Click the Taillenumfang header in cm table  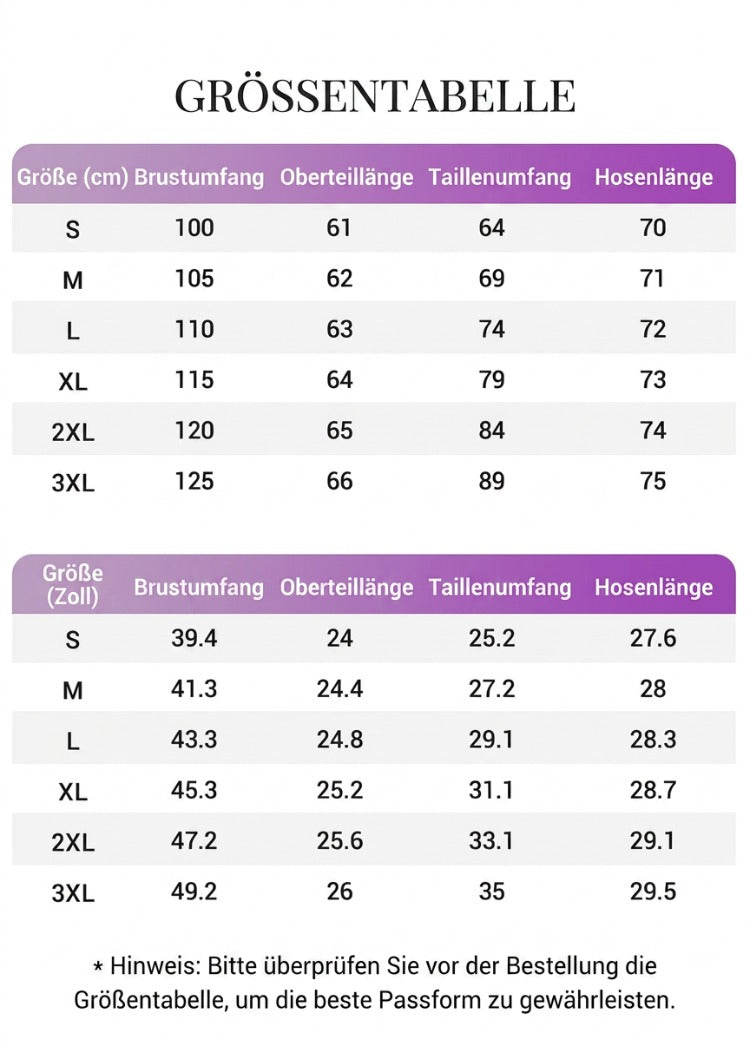coord(500,177)
